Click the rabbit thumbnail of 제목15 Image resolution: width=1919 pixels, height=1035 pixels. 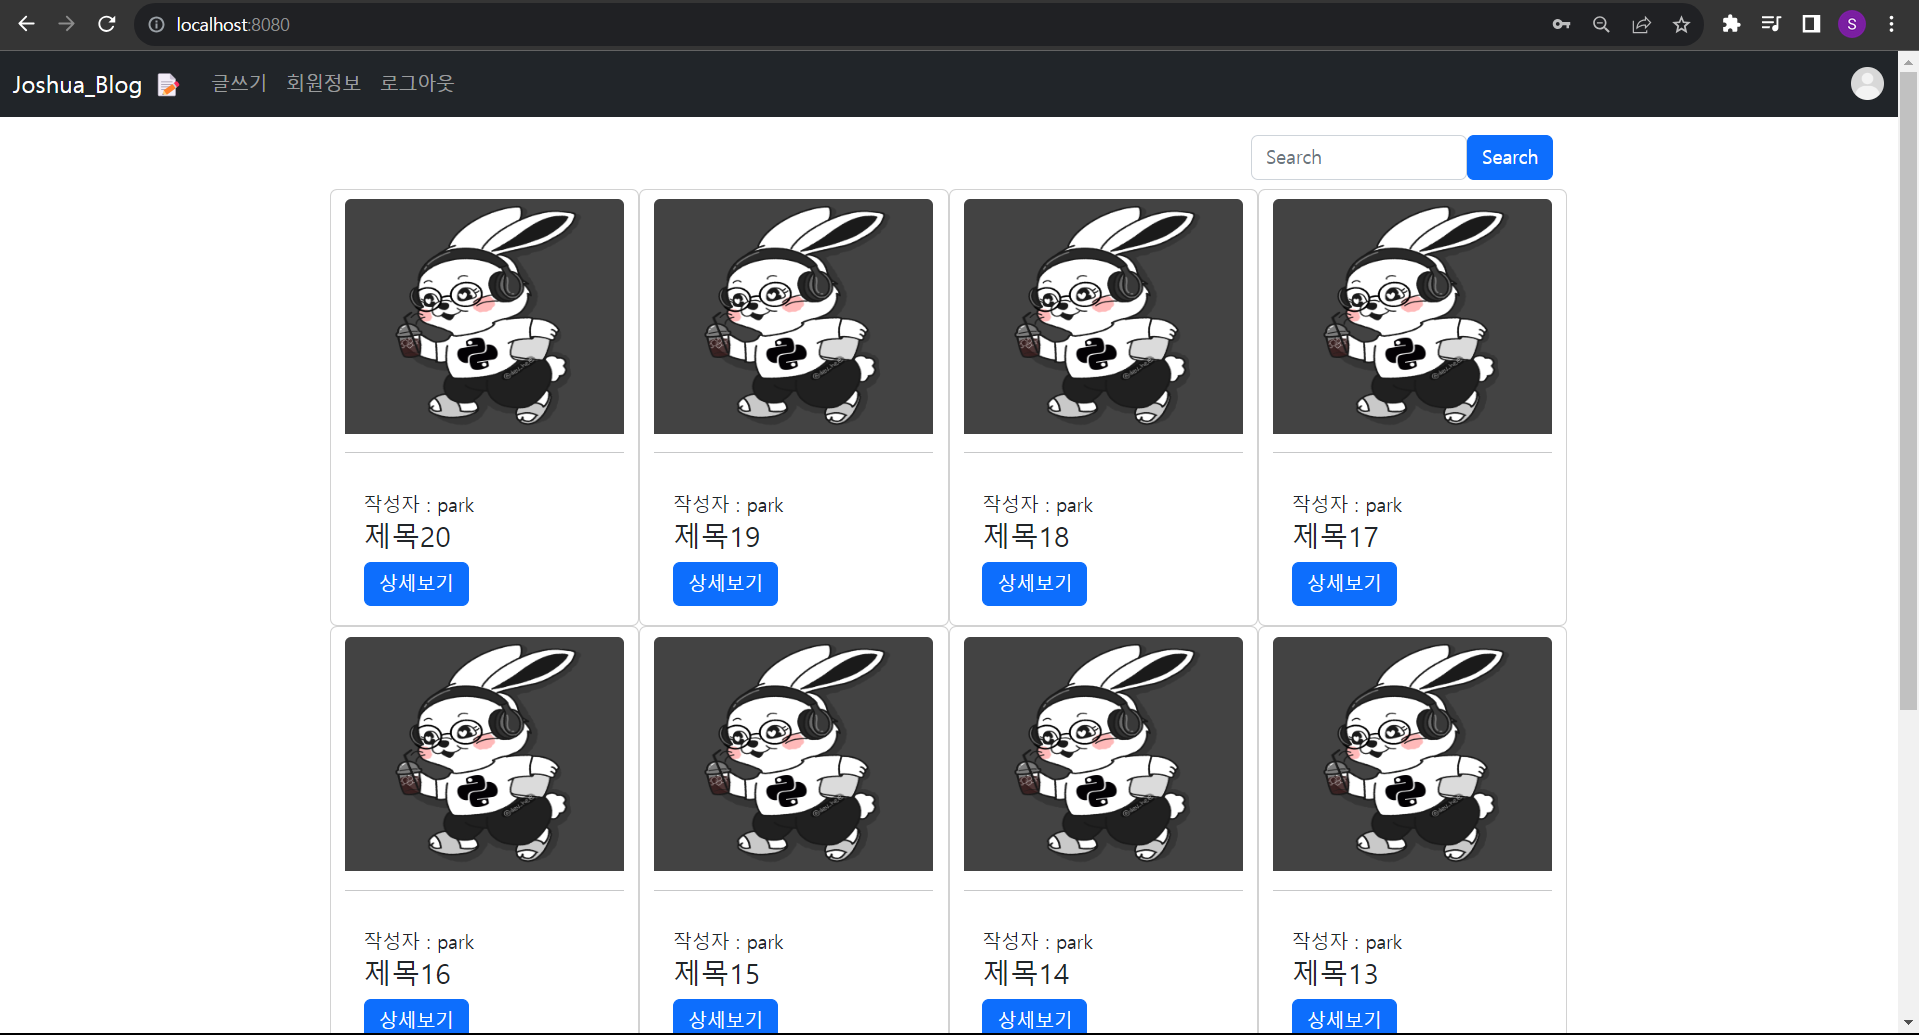[x=793, y=754]
